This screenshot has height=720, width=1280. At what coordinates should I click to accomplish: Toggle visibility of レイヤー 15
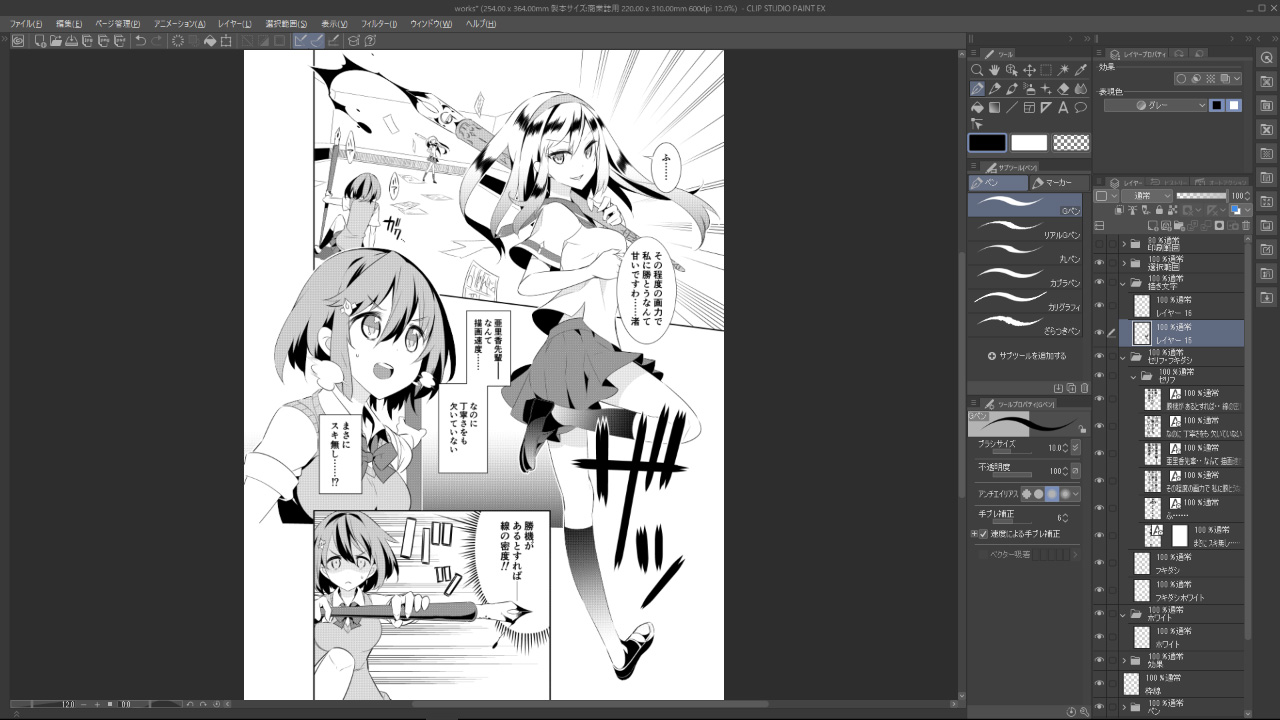coord(1099,333)
